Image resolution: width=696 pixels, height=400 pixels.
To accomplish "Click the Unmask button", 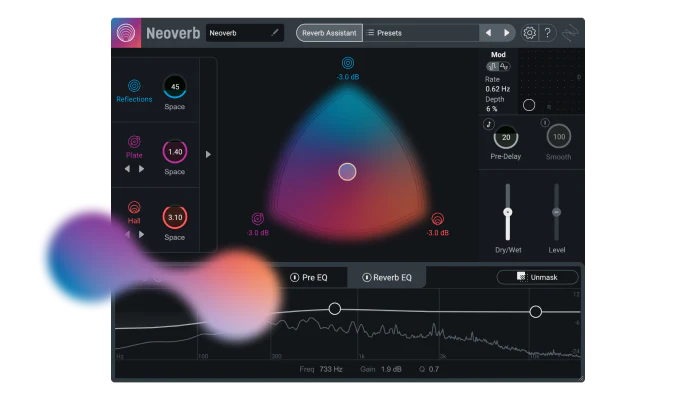I will coord(538,277).
